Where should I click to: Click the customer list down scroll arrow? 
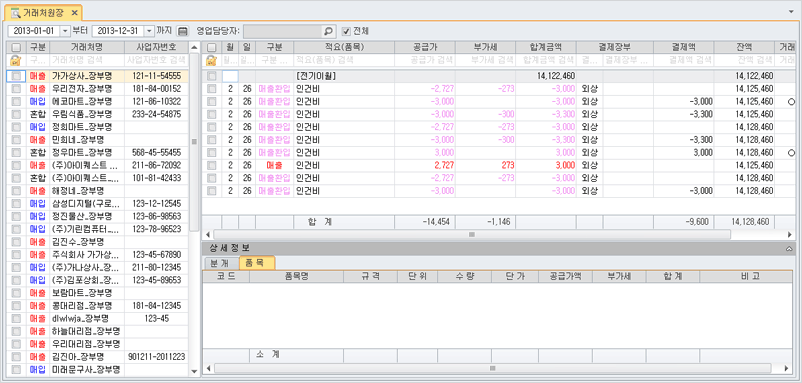194,371
